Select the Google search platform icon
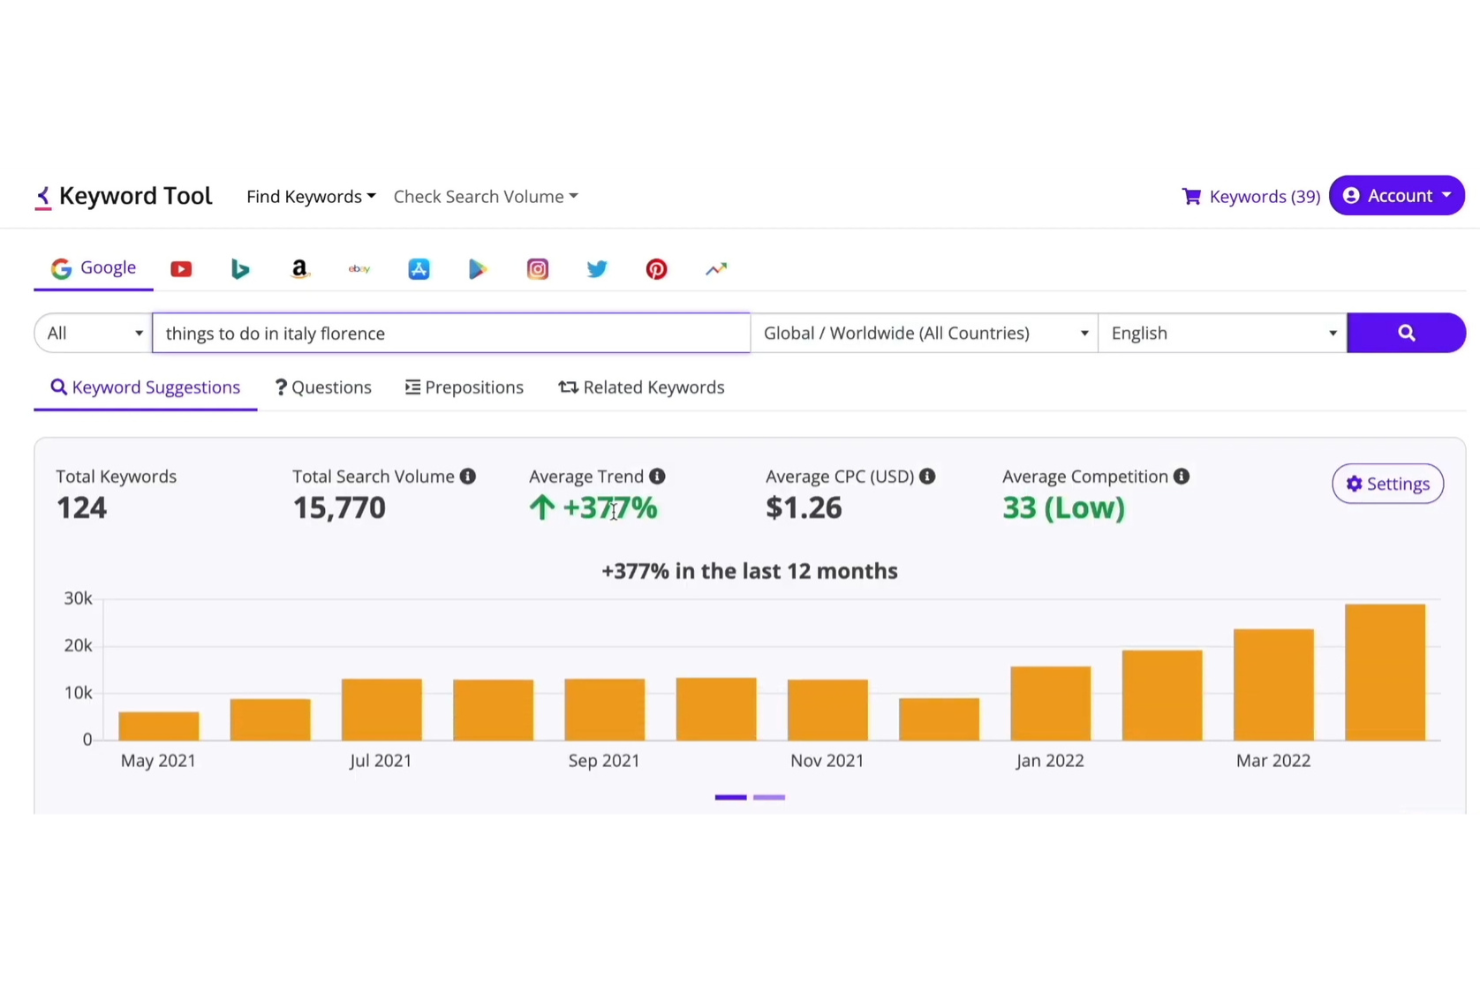Image resolution: width=1480 pixels, height=987 pixels. point(93,267)
